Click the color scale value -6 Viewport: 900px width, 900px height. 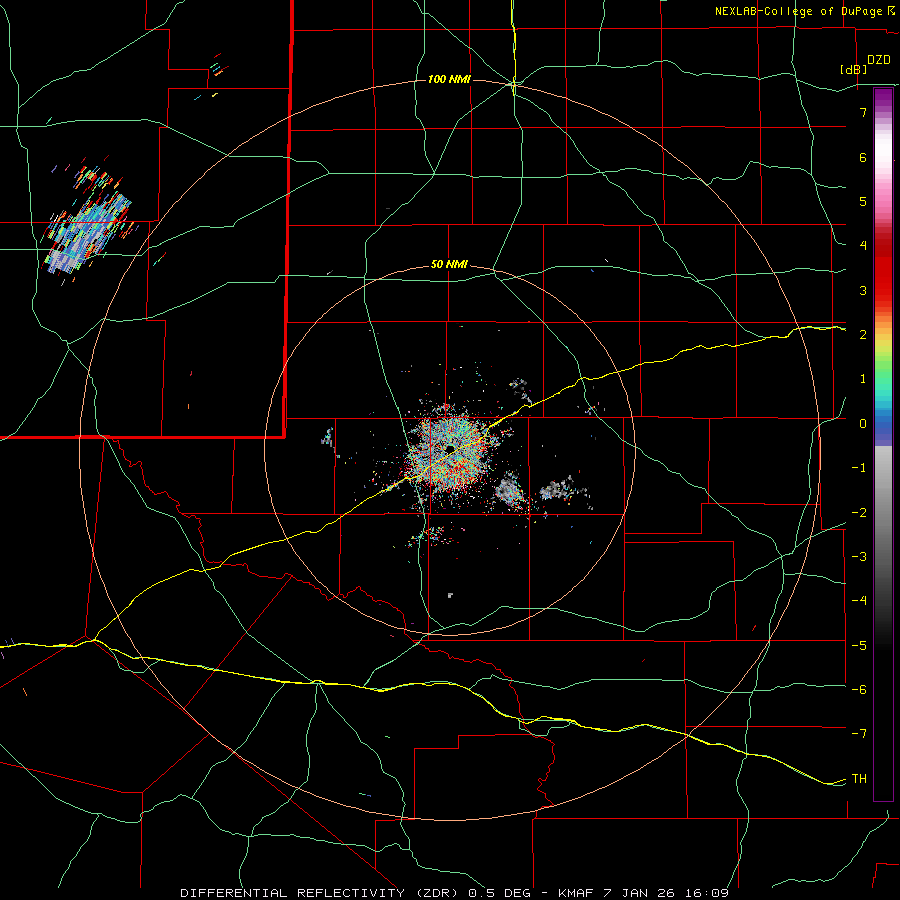(x=859, y=690)
